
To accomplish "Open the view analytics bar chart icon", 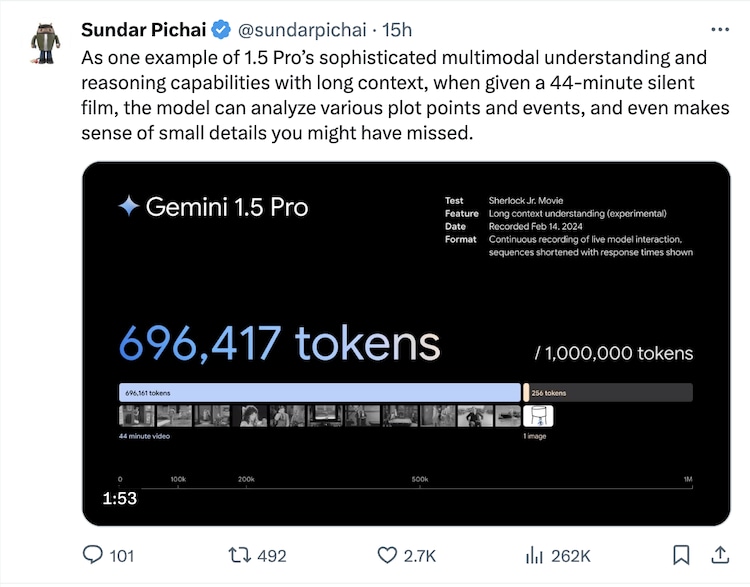I will point(535,555).
